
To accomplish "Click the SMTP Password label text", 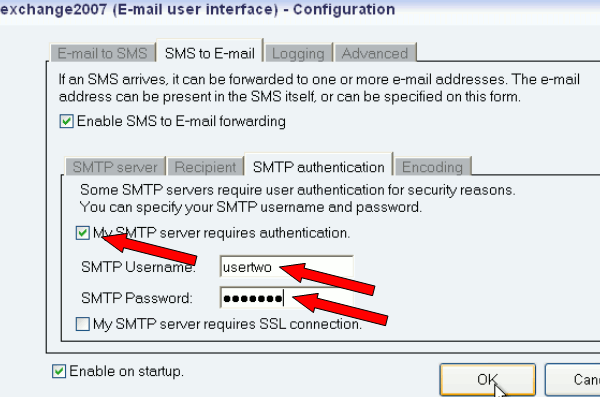I will (x=137, y=298).
